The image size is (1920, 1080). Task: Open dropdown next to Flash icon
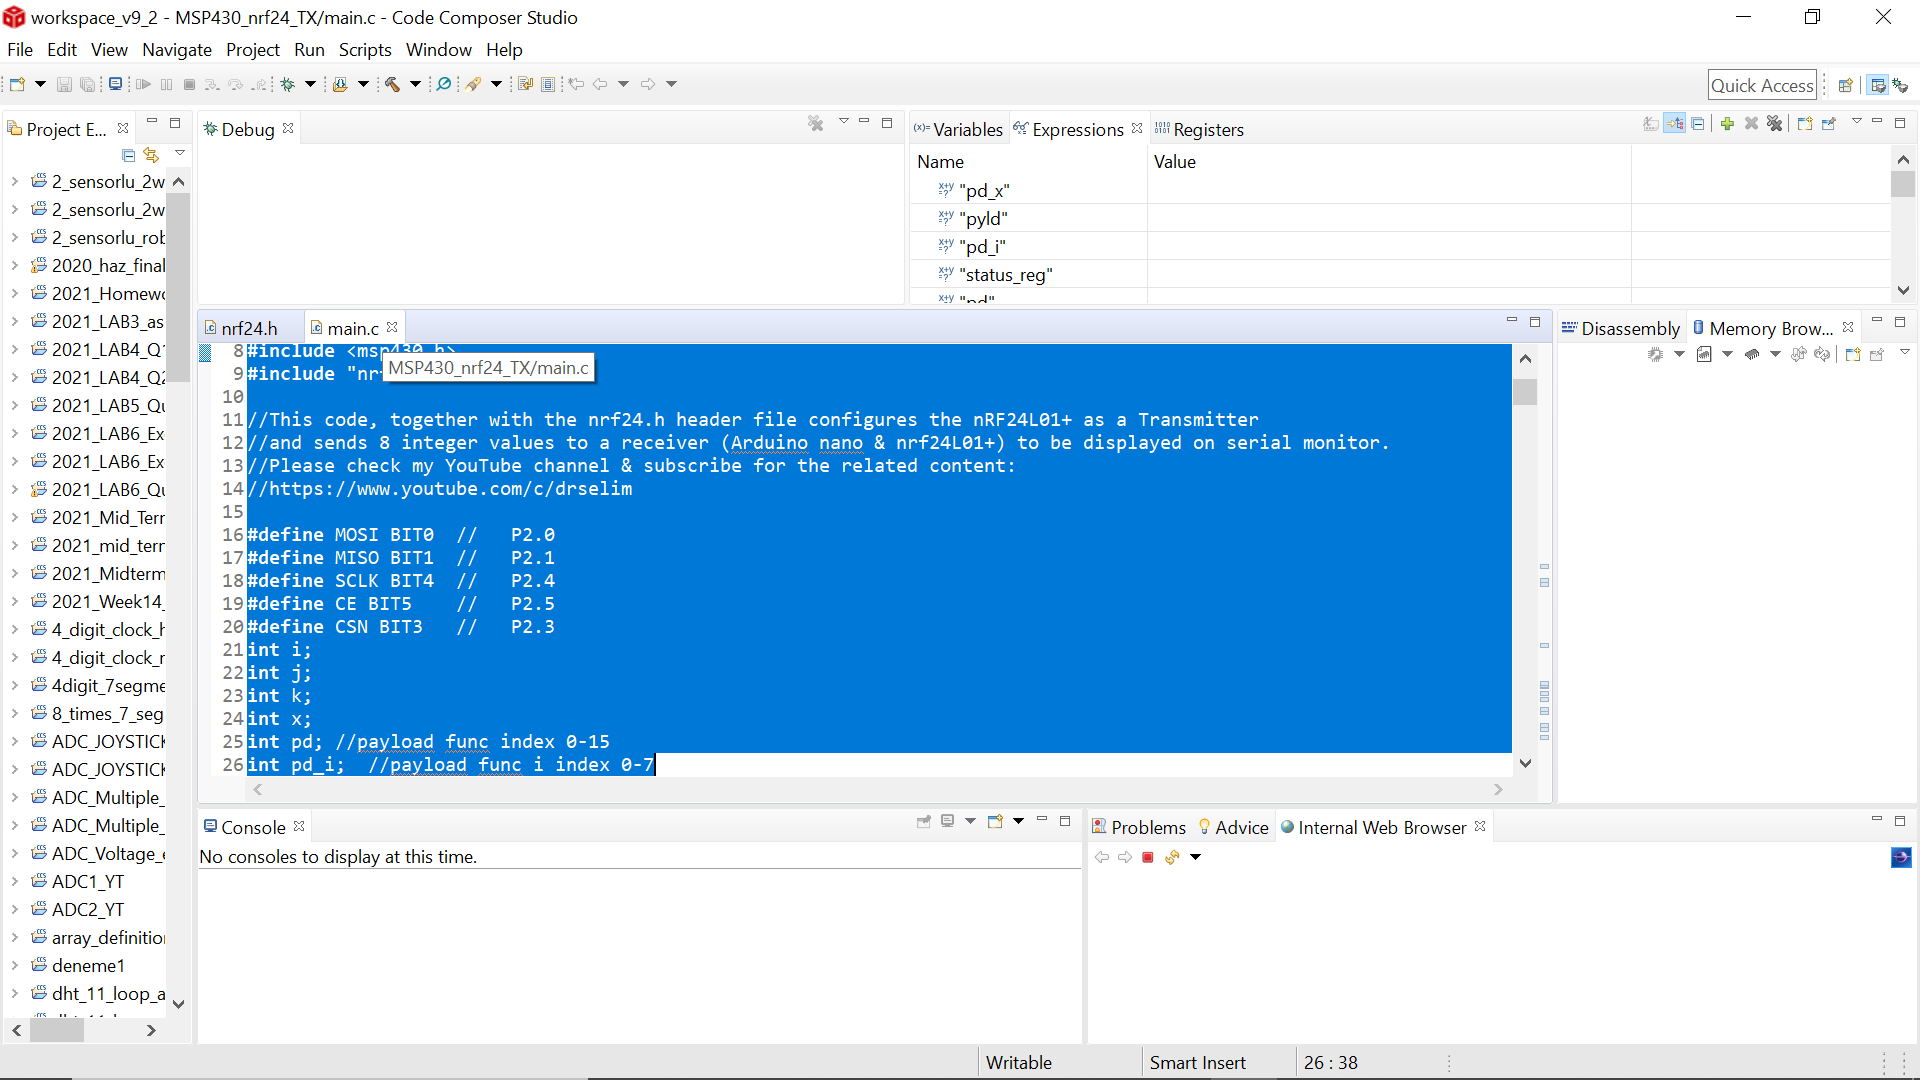363,84
